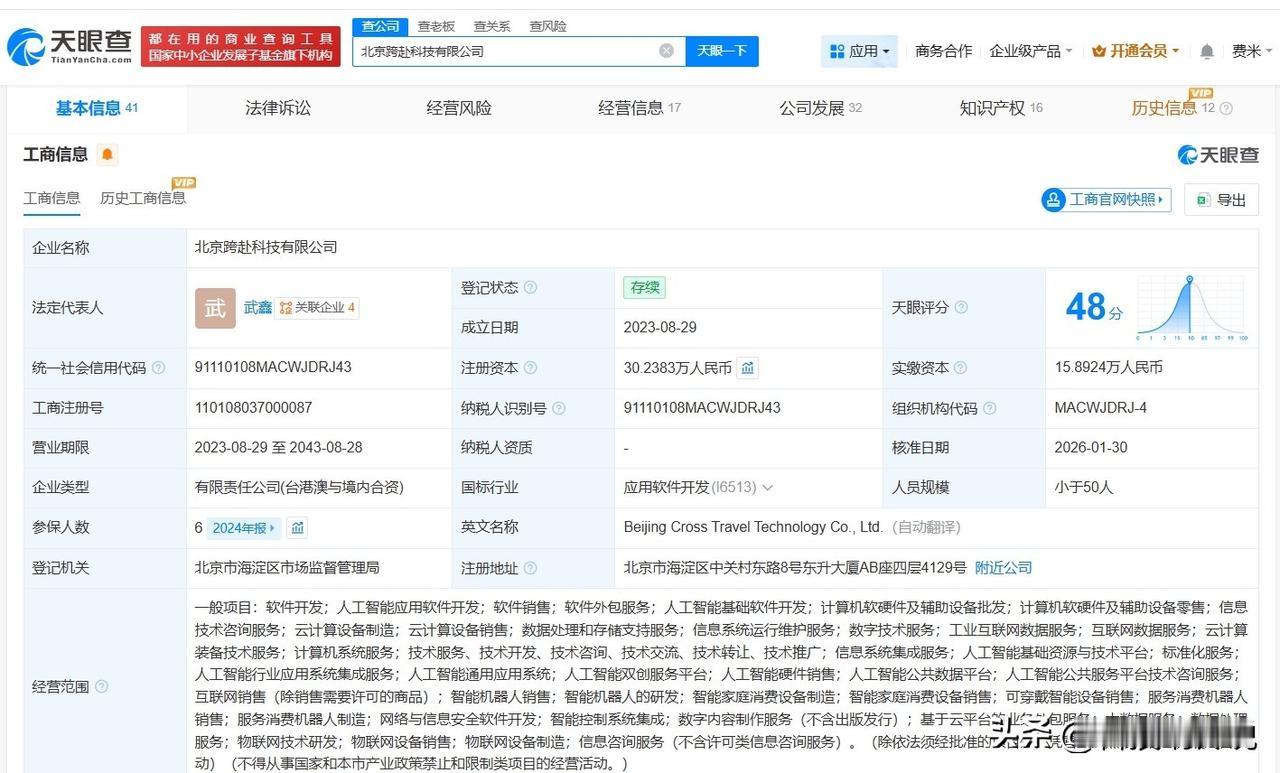This screenshot has width=1280, height=773.
Task: Click the 北京市海淀区市场监督管理局 registration authority
Action: tap(287, 568)
